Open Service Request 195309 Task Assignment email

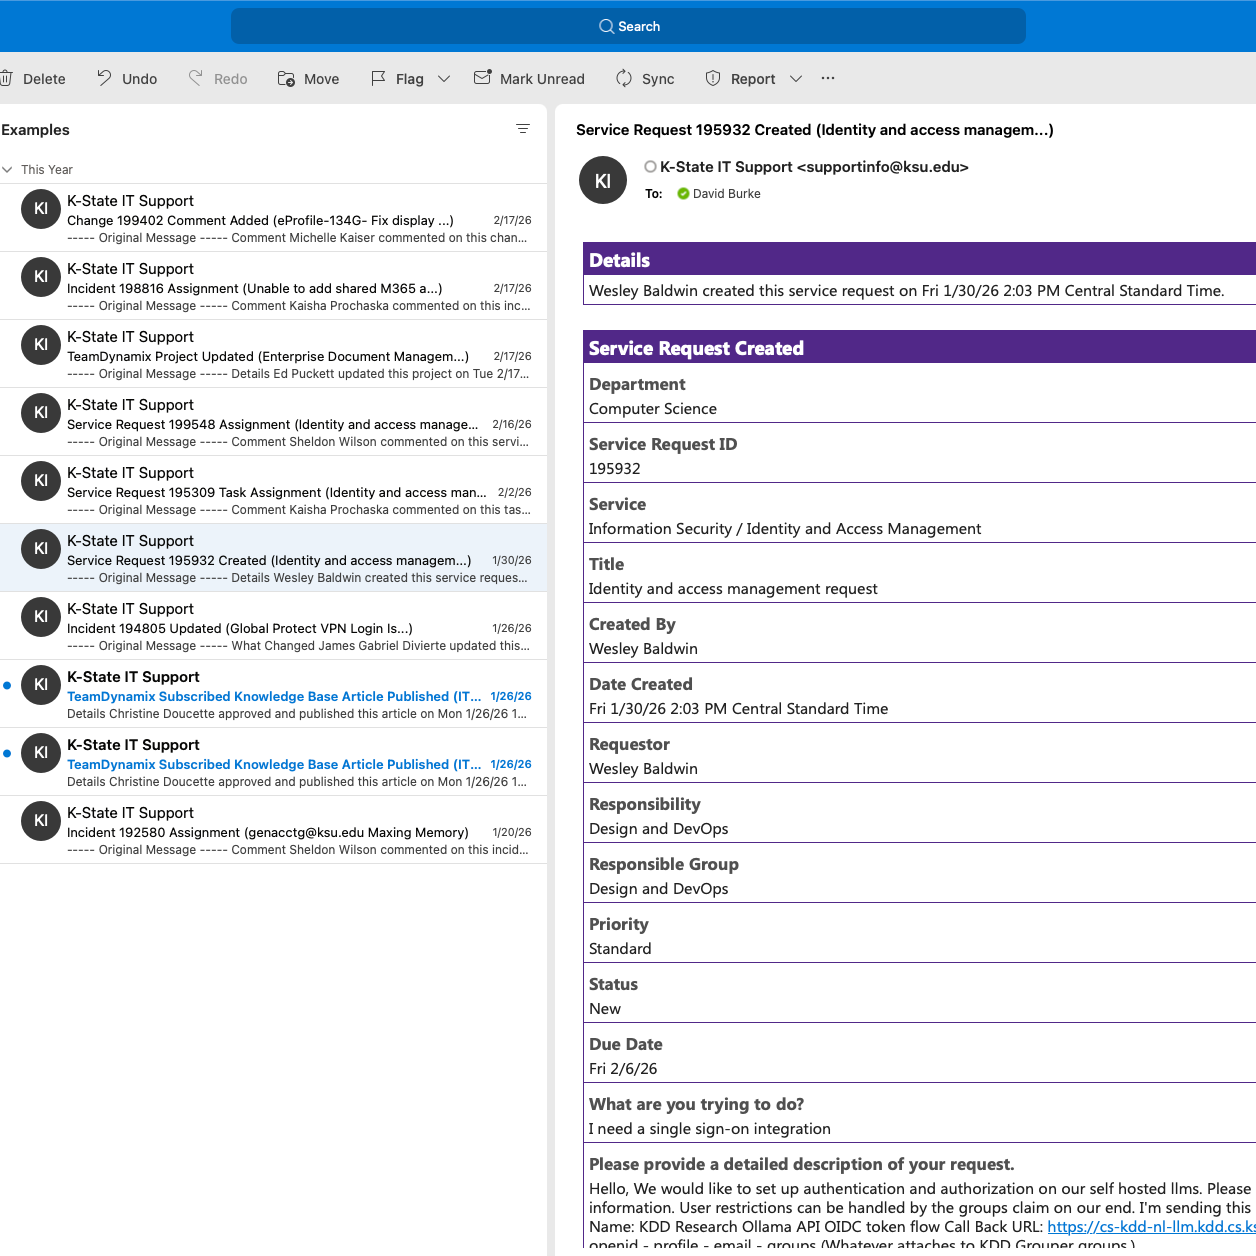(274, 490)
